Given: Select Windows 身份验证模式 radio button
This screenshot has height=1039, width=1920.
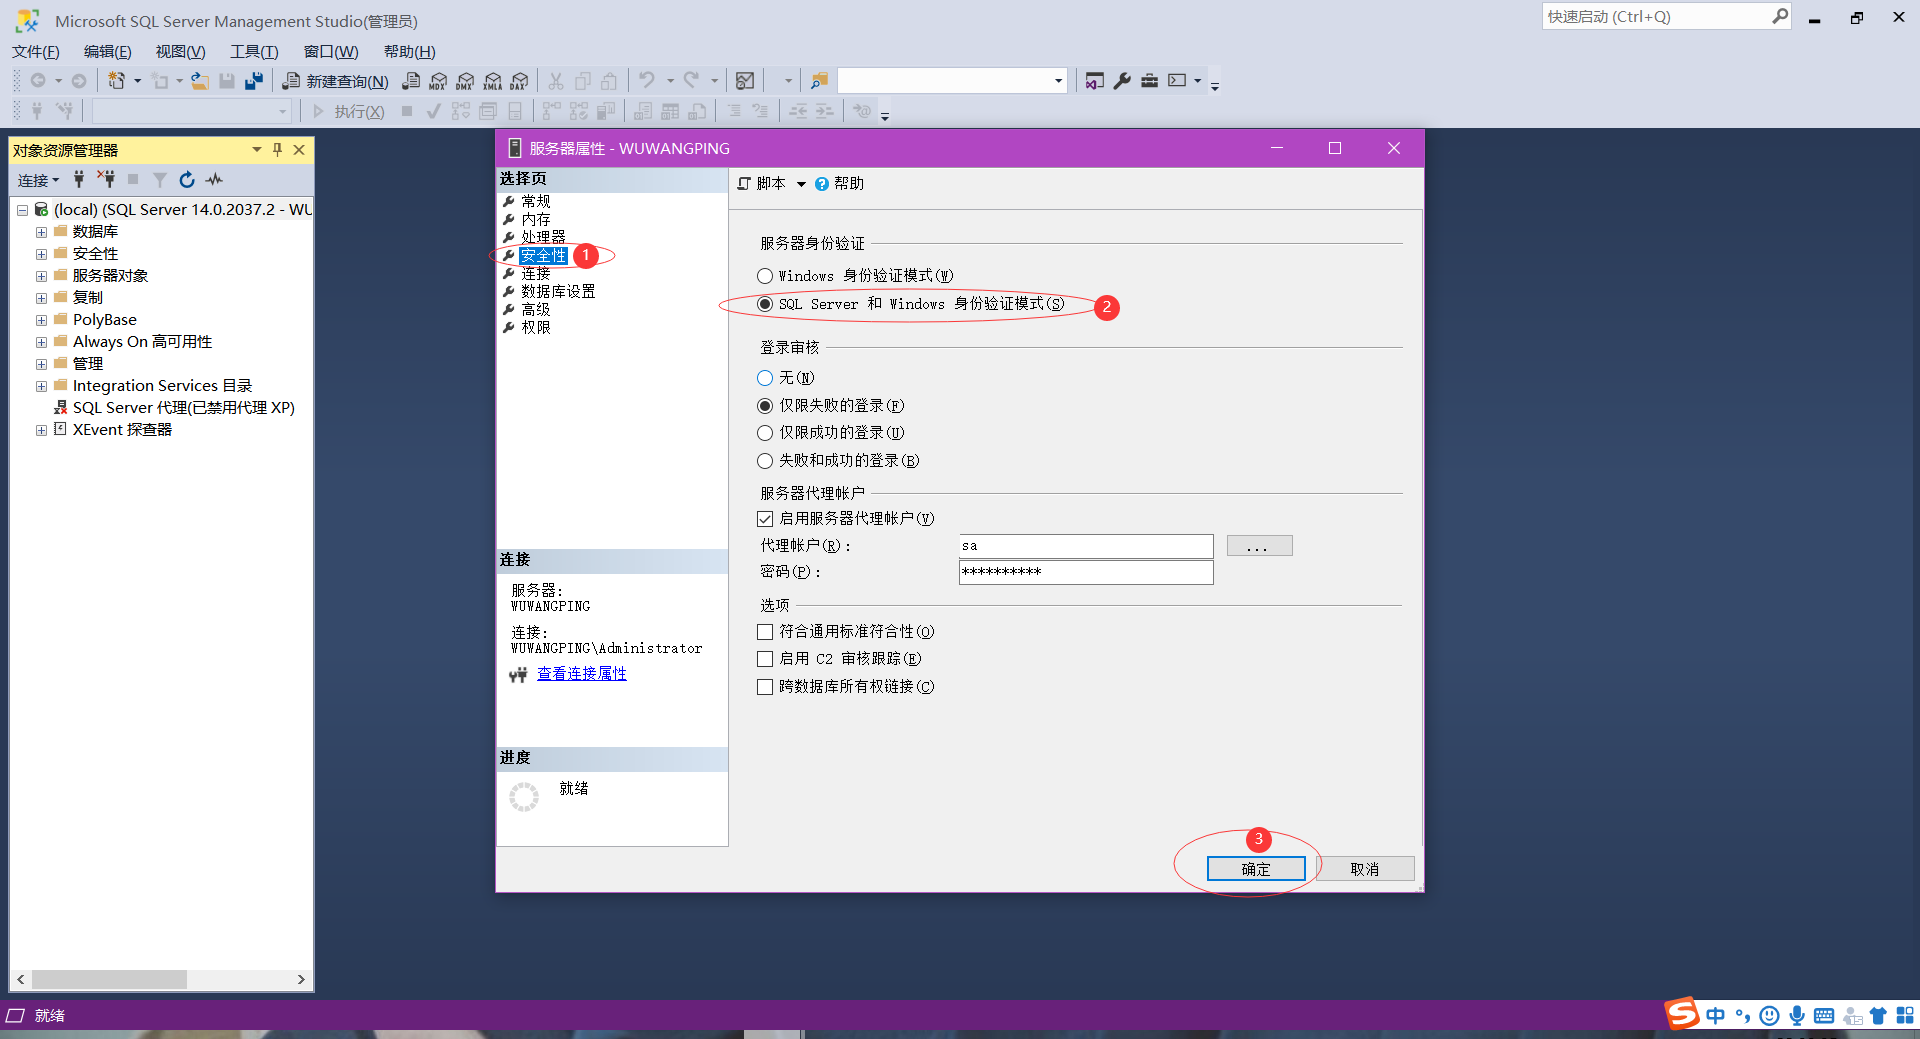Looking at the screenshot, I should (x=765, y=276).
